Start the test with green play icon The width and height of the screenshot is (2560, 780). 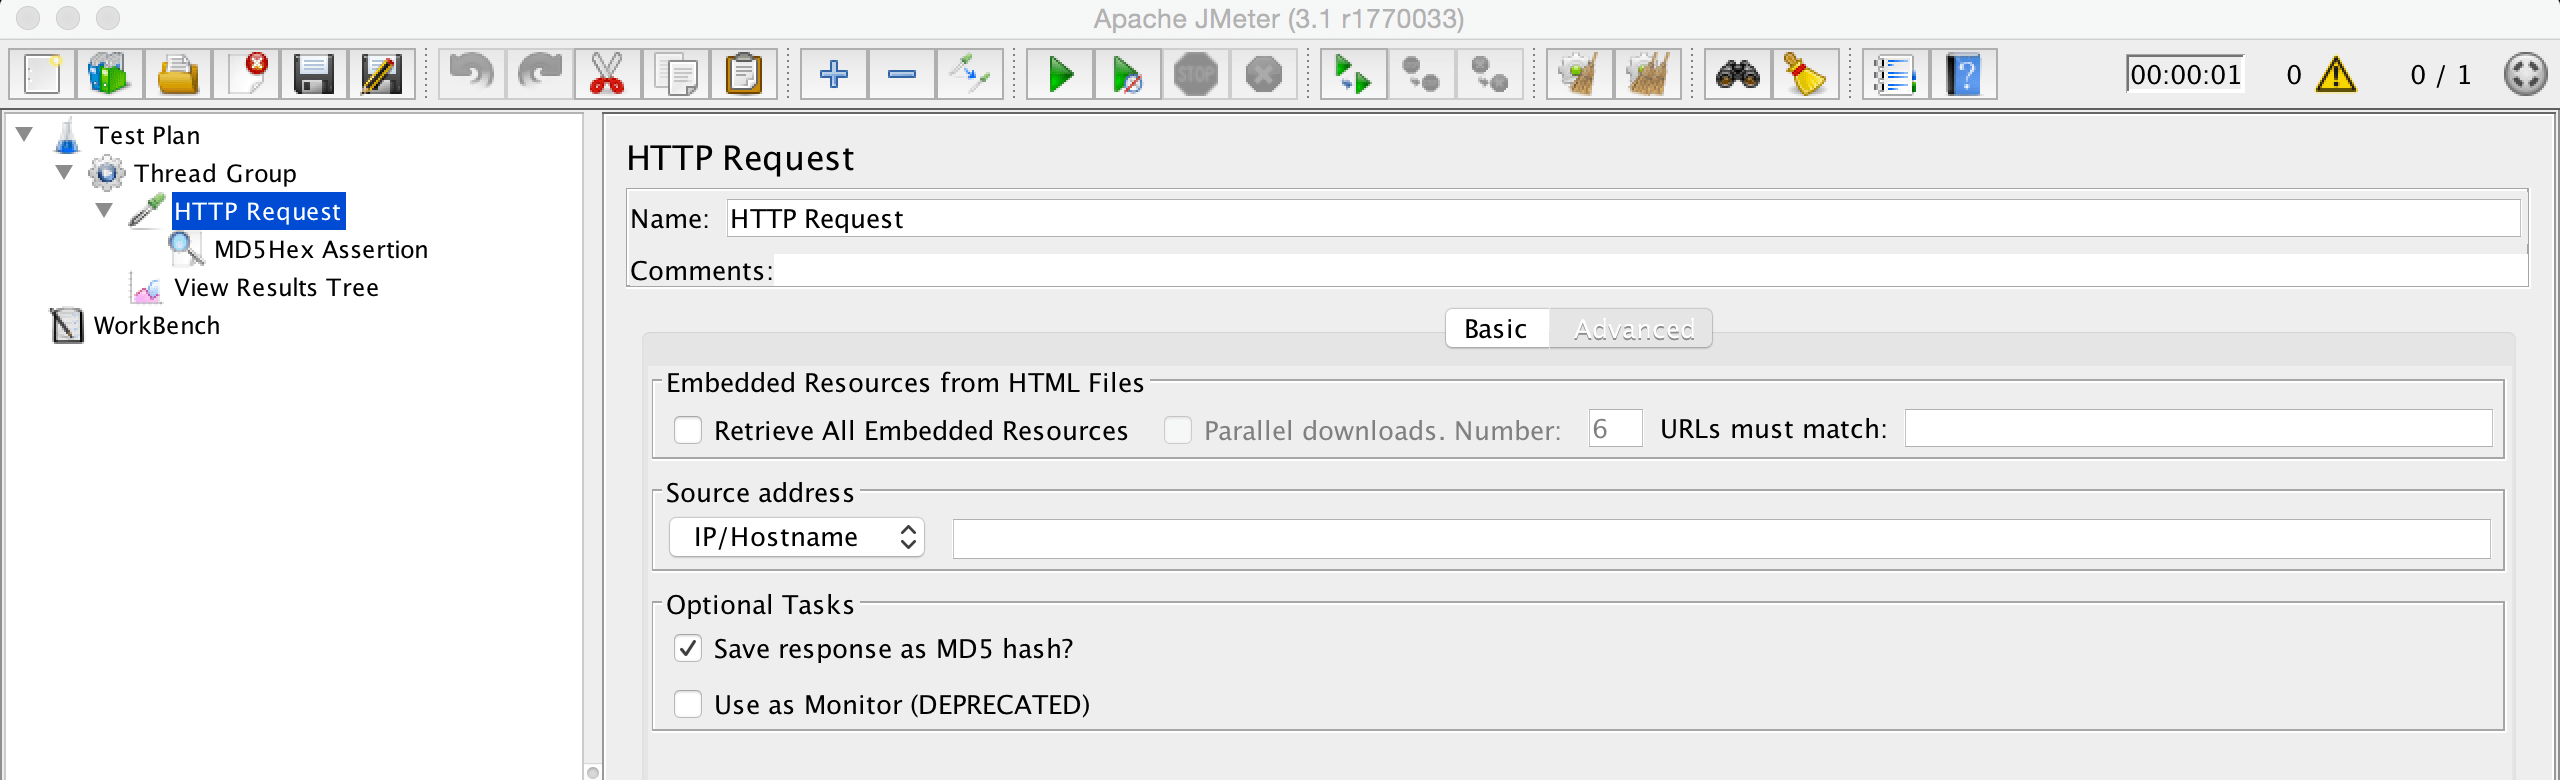tap(1060, 75)
